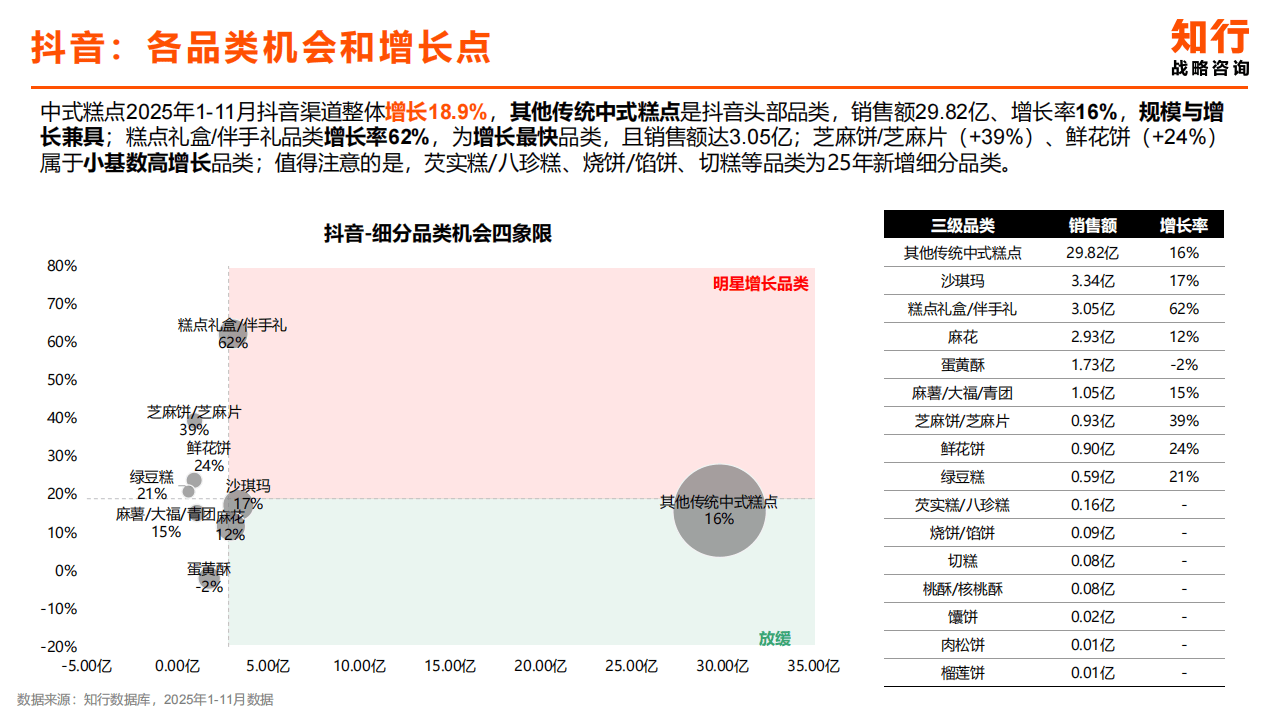This screenshot has height=720, width=1280.
Task: Click the 29.82亿 sales cell
Action: point(1092,253)
